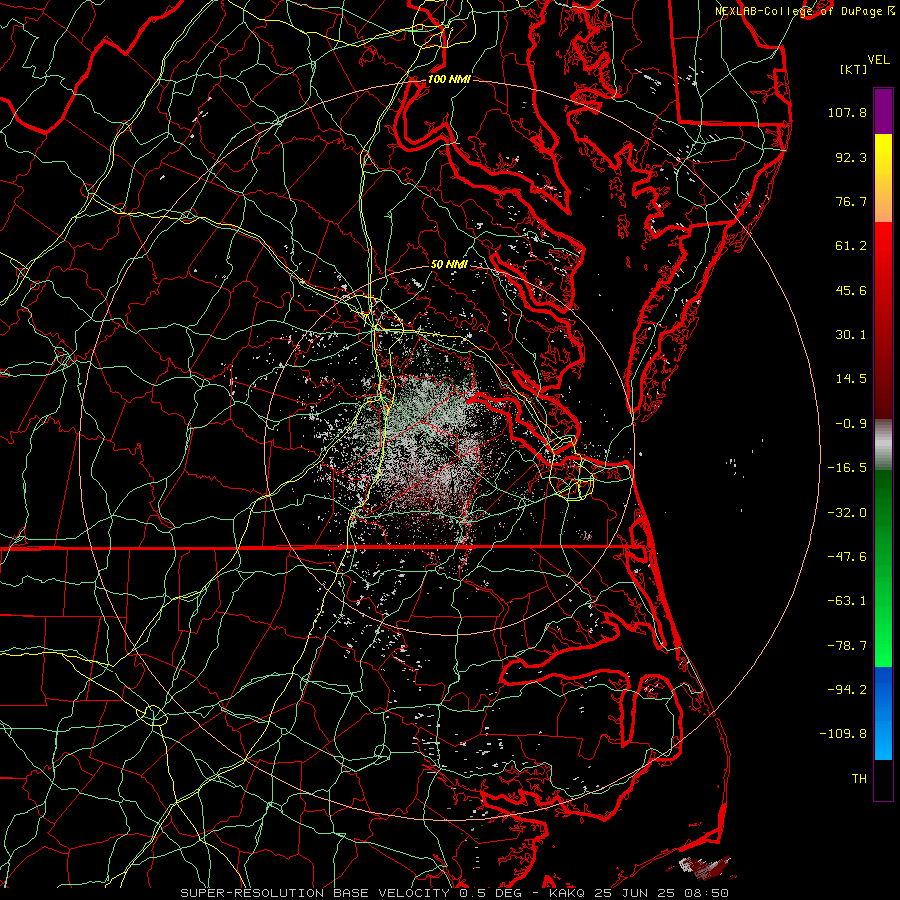
Task: Click the Super-Resolution Base Velocity caption text
Action: pyautogui.click(x=455, y=893)
